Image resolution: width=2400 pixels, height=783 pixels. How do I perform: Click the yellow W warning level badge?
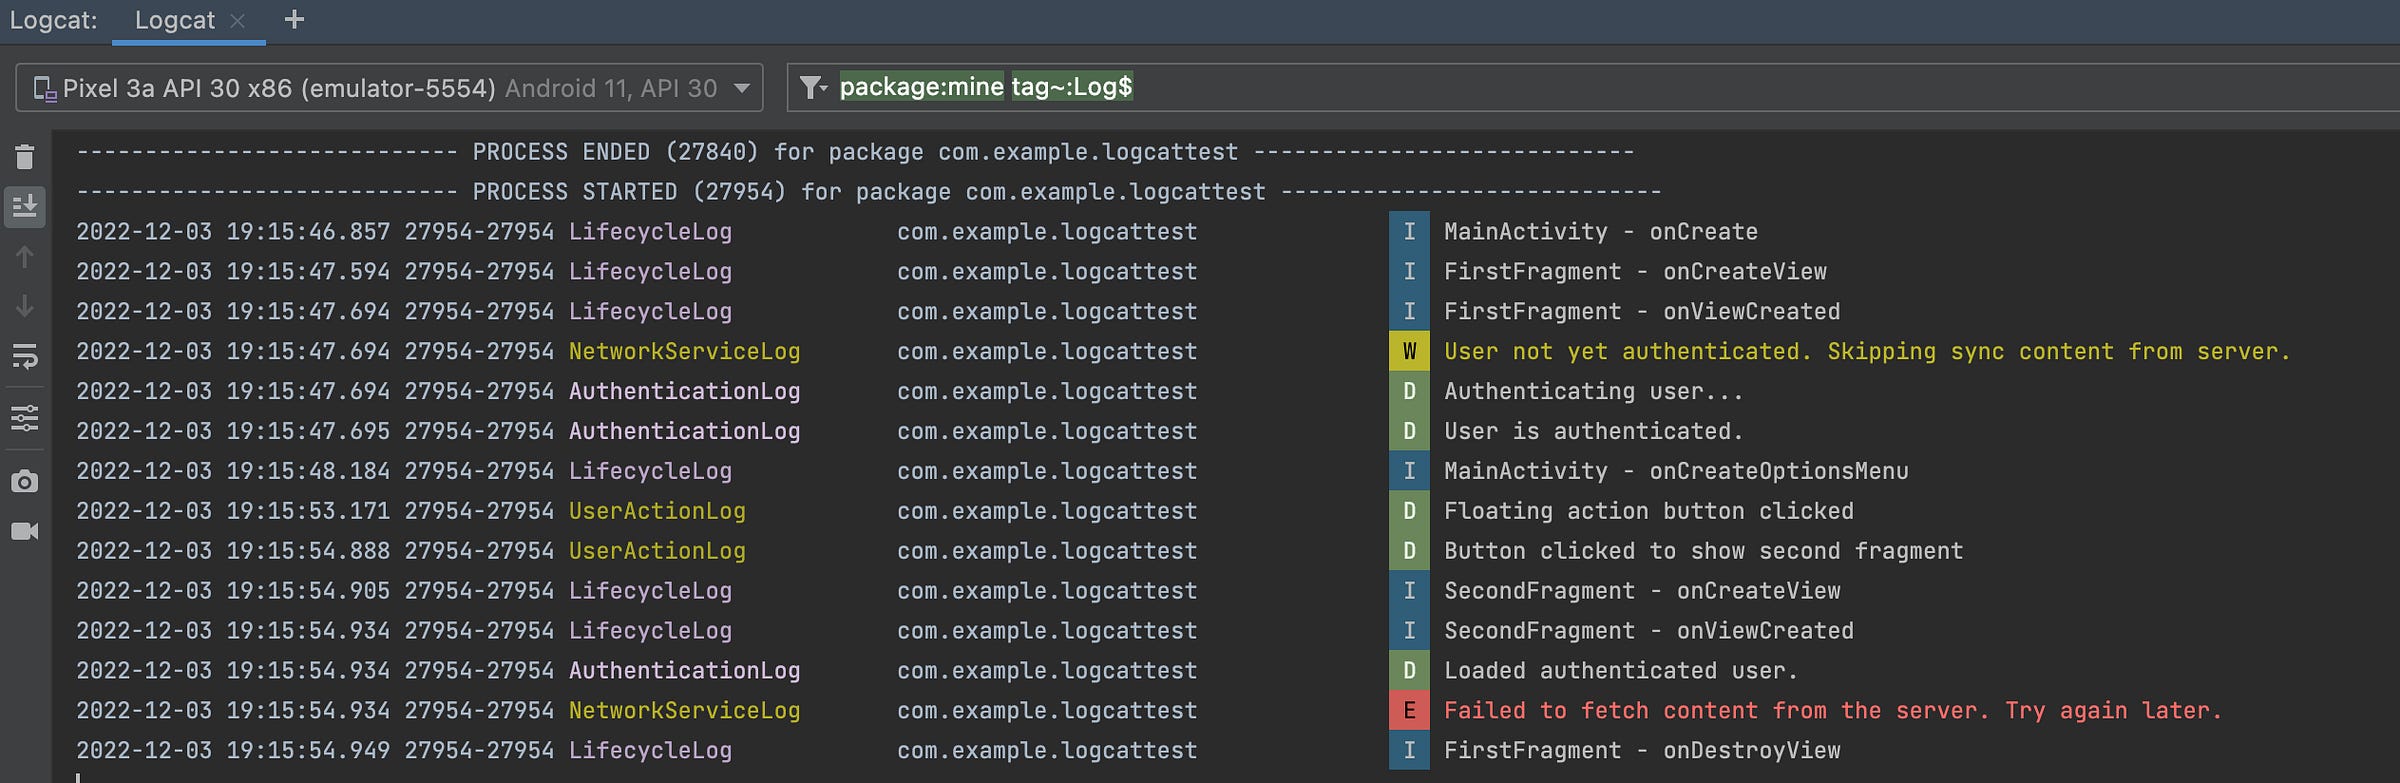coord(1409,351)
